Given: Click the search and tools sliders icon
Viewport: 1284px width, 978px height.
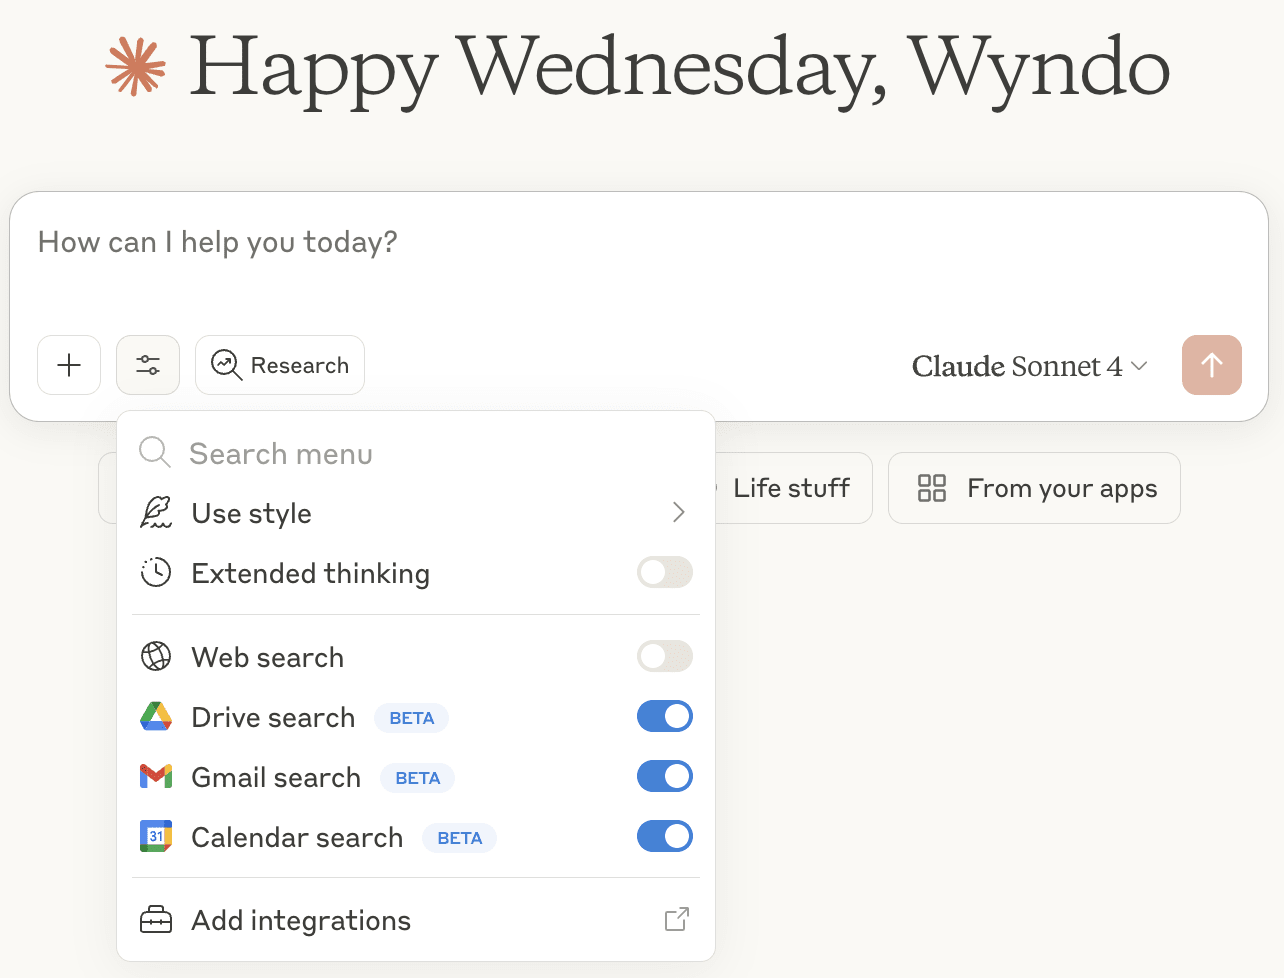Looking at the screenshot, I should point(148,365).
